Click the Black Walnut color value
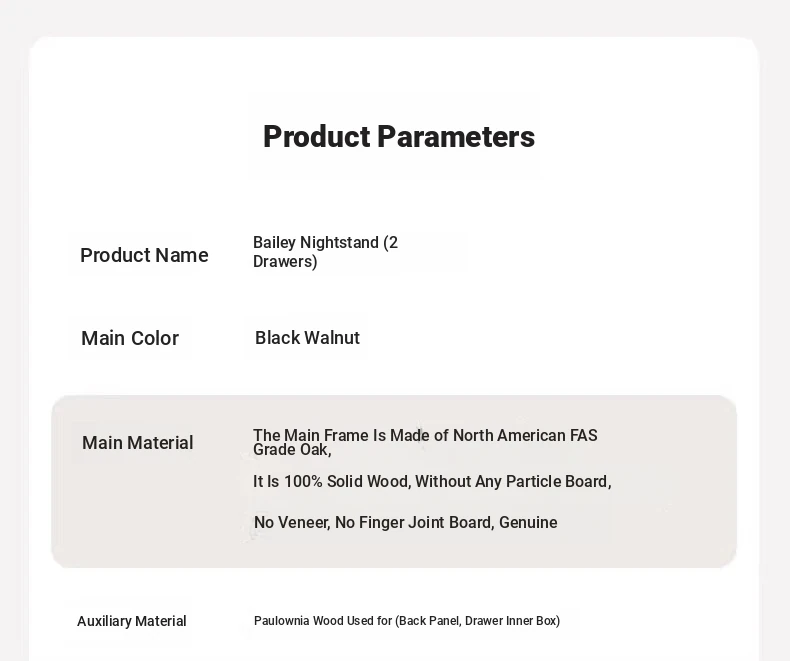The image size is (790, 661). tap(307, 338)
